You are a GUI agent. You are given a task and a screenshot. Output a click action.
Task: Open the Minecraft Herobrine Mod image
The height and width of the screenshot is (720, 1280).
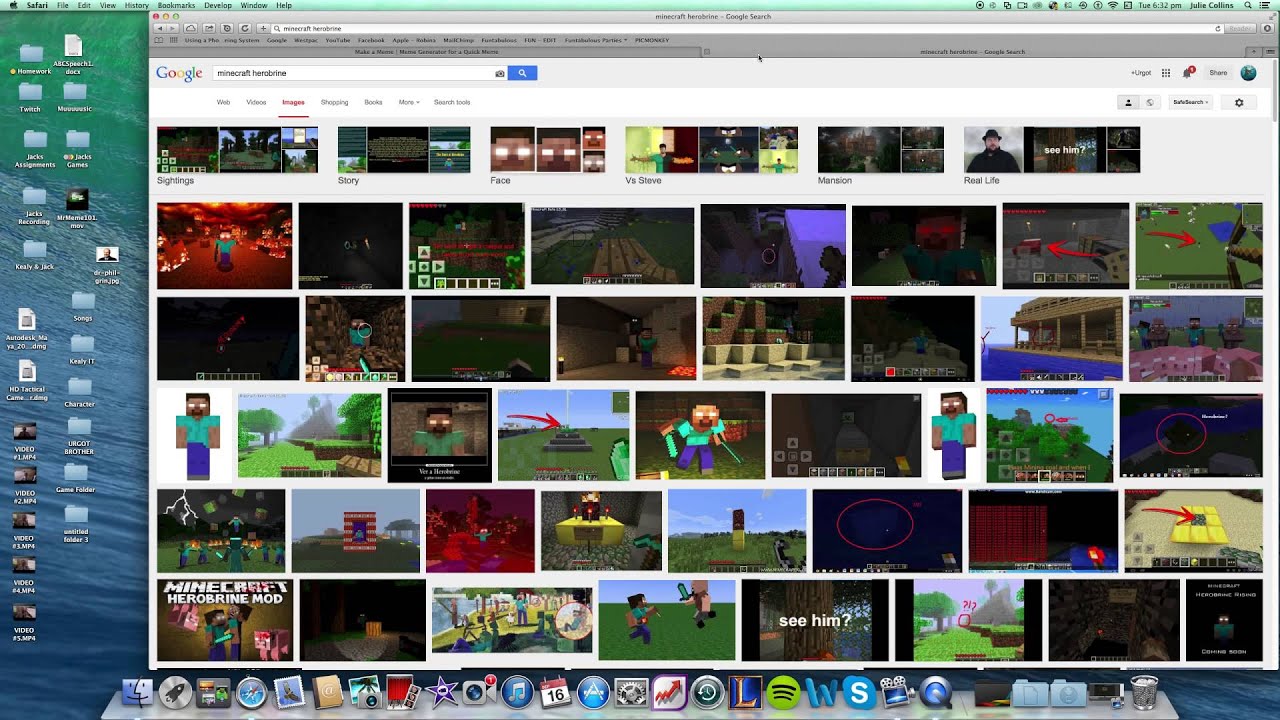[225, 620]
